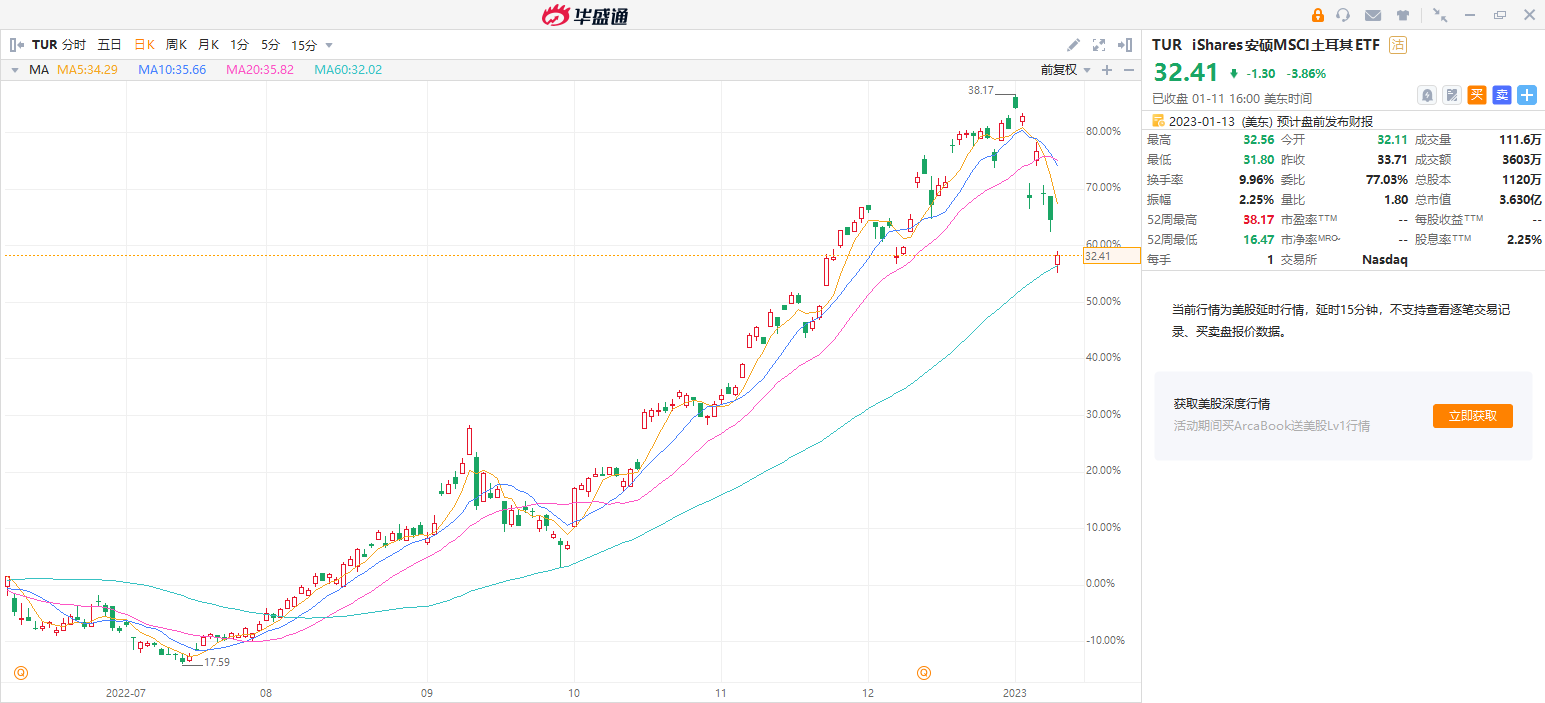Image resolution: width=1545 pixels, height=703 pixels.
Task: Toggle the 沽 short-selling badge
Action: click(1398, 45)
